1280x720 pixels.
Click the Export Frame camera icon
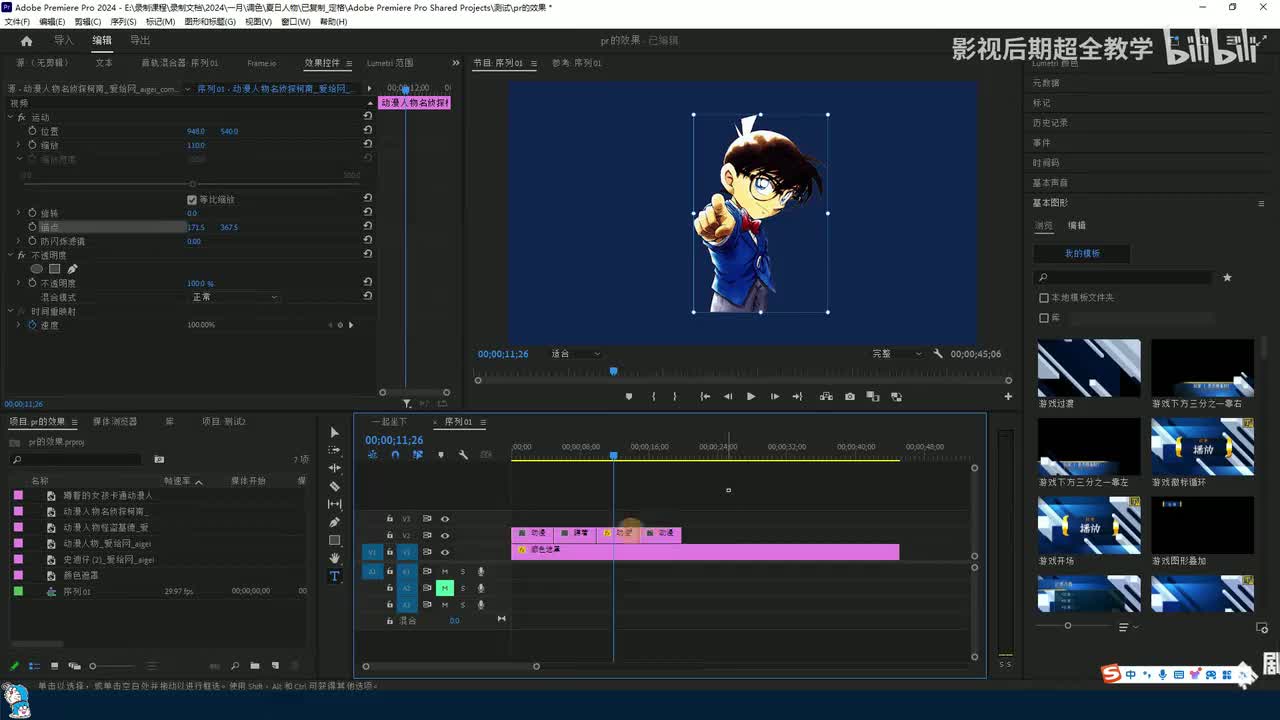(x=850, y=397)
